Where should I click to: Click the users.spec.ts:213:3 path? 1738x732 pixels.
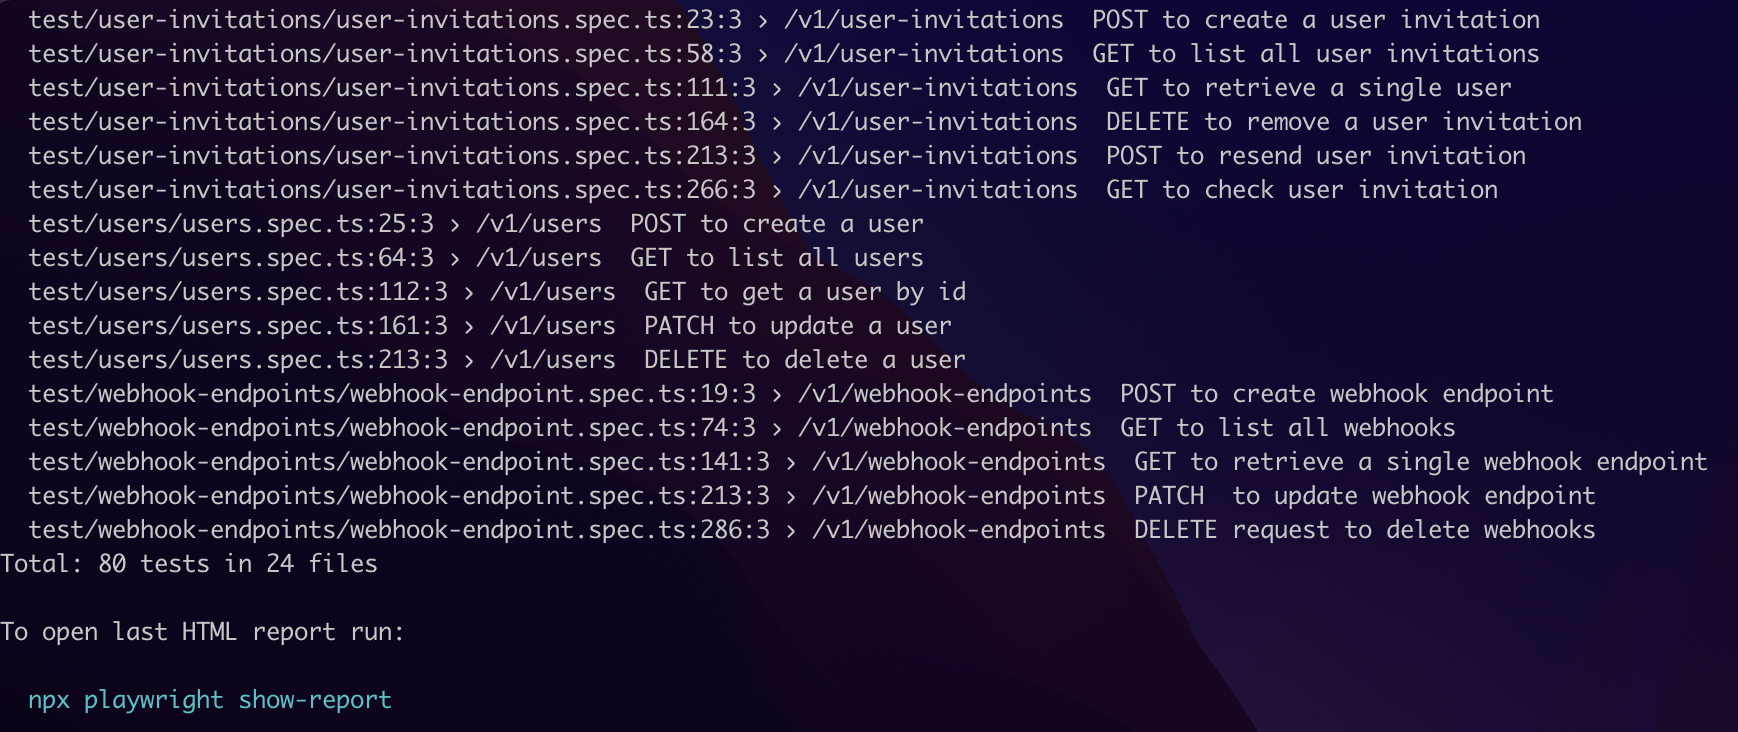[x=238, y=360]
